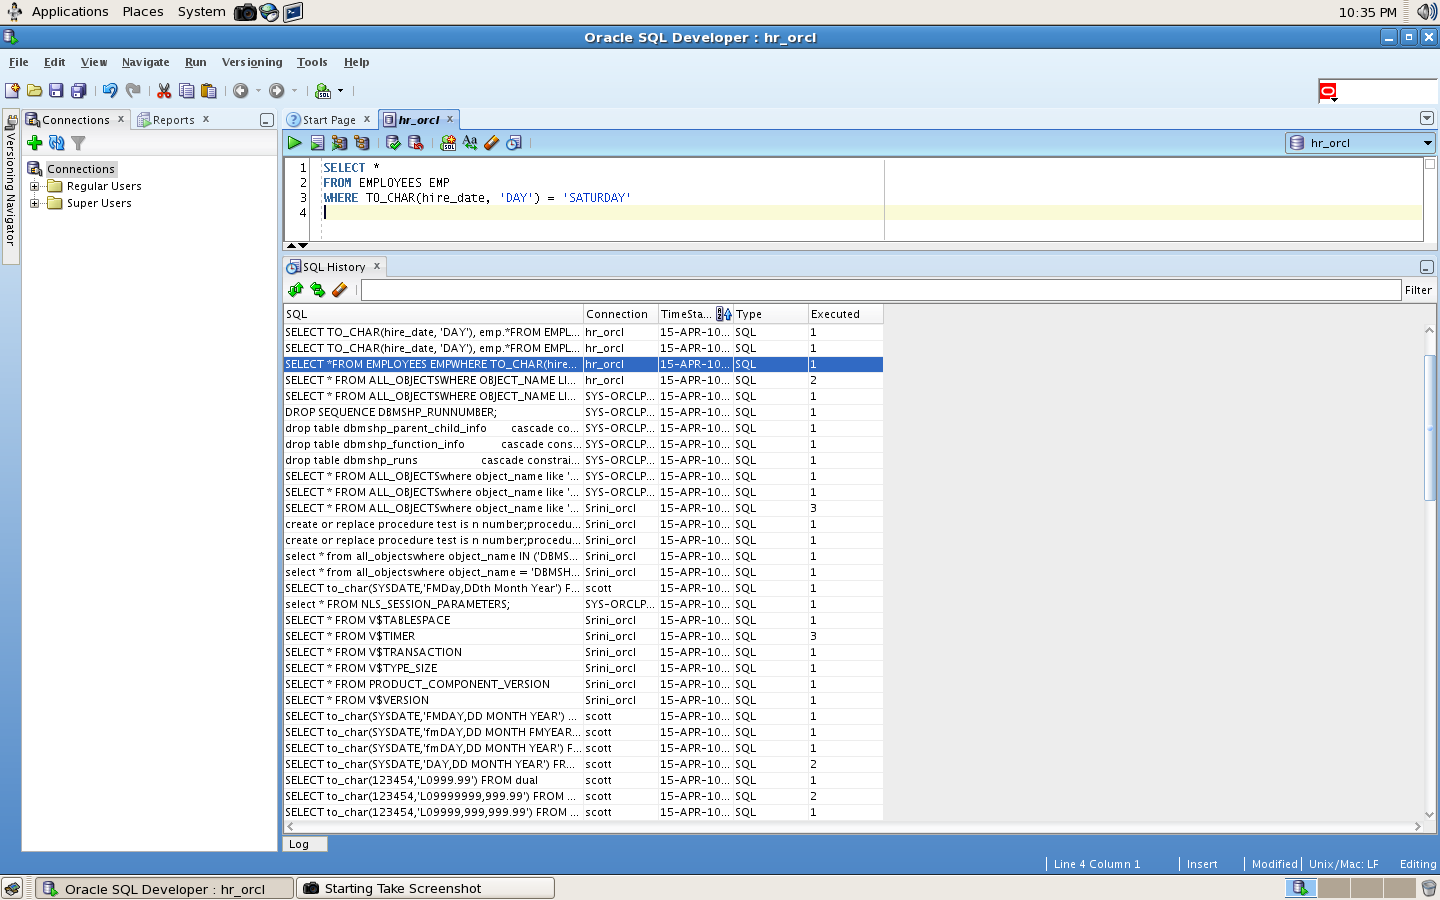
Task: Expand the Super Users folder
Action: 34,203
